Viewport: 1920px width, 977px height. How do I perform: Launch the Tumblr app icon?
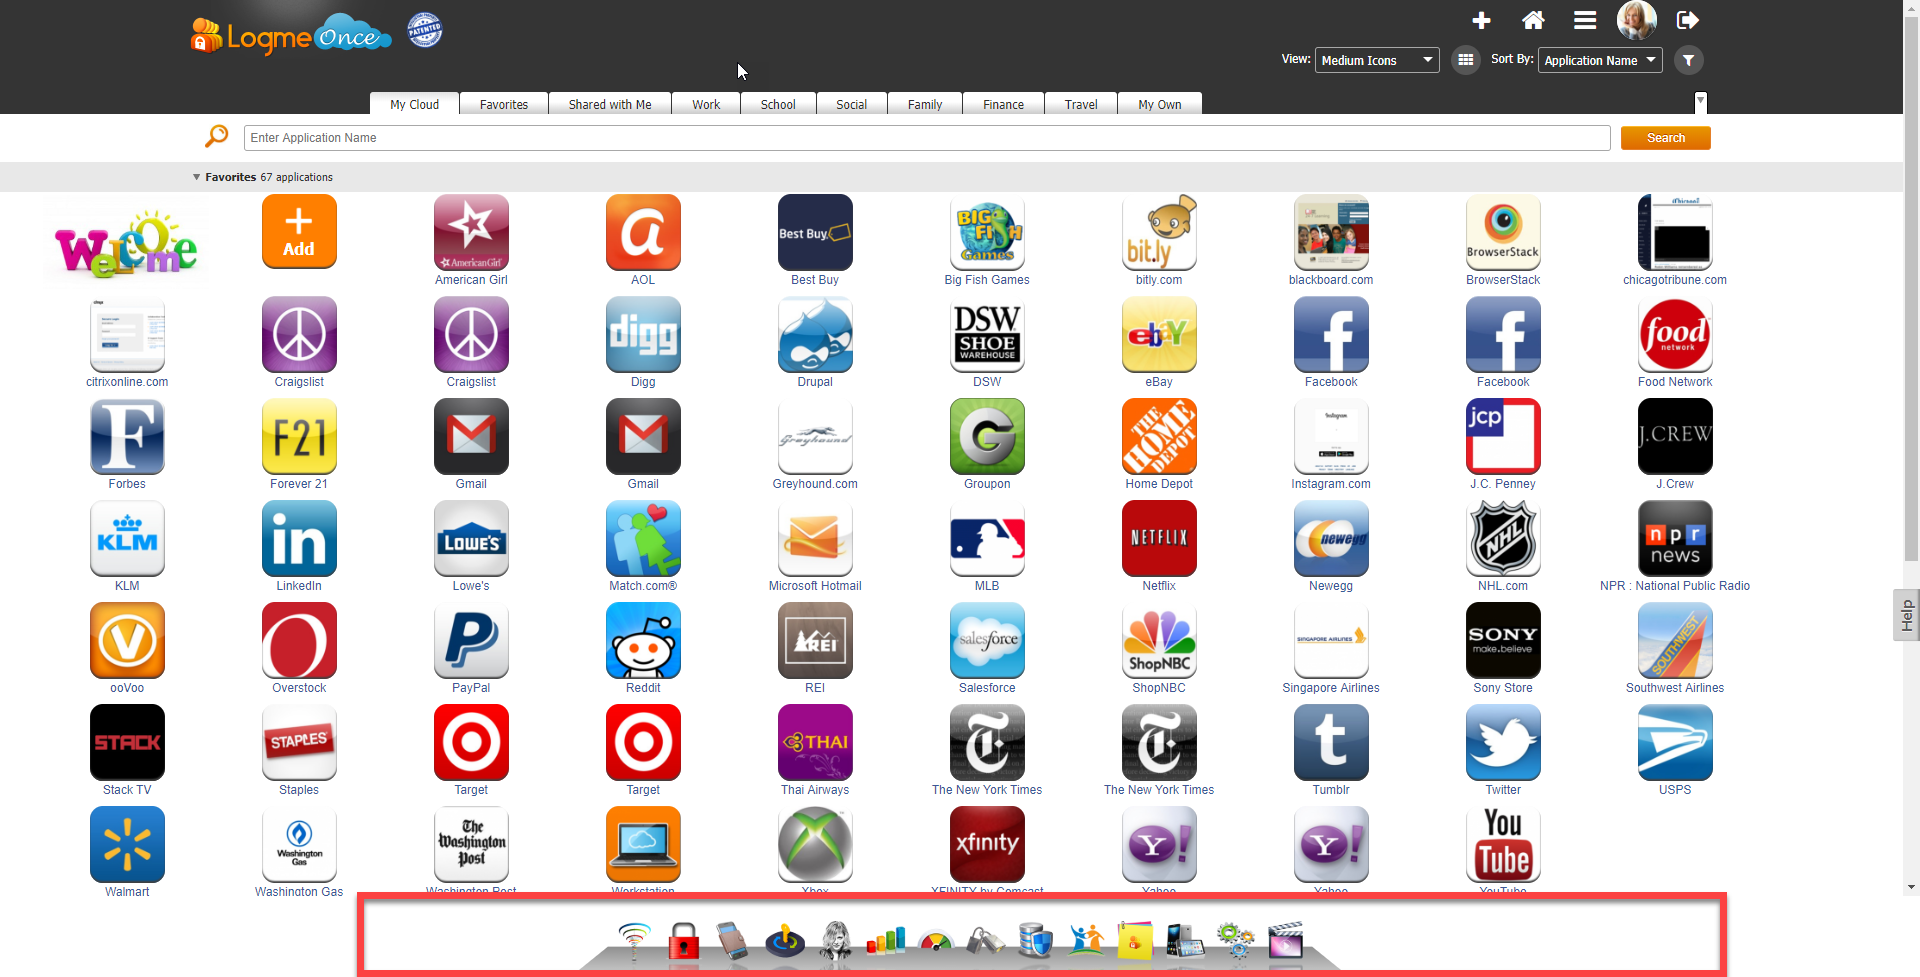(x=1331, y=742)
